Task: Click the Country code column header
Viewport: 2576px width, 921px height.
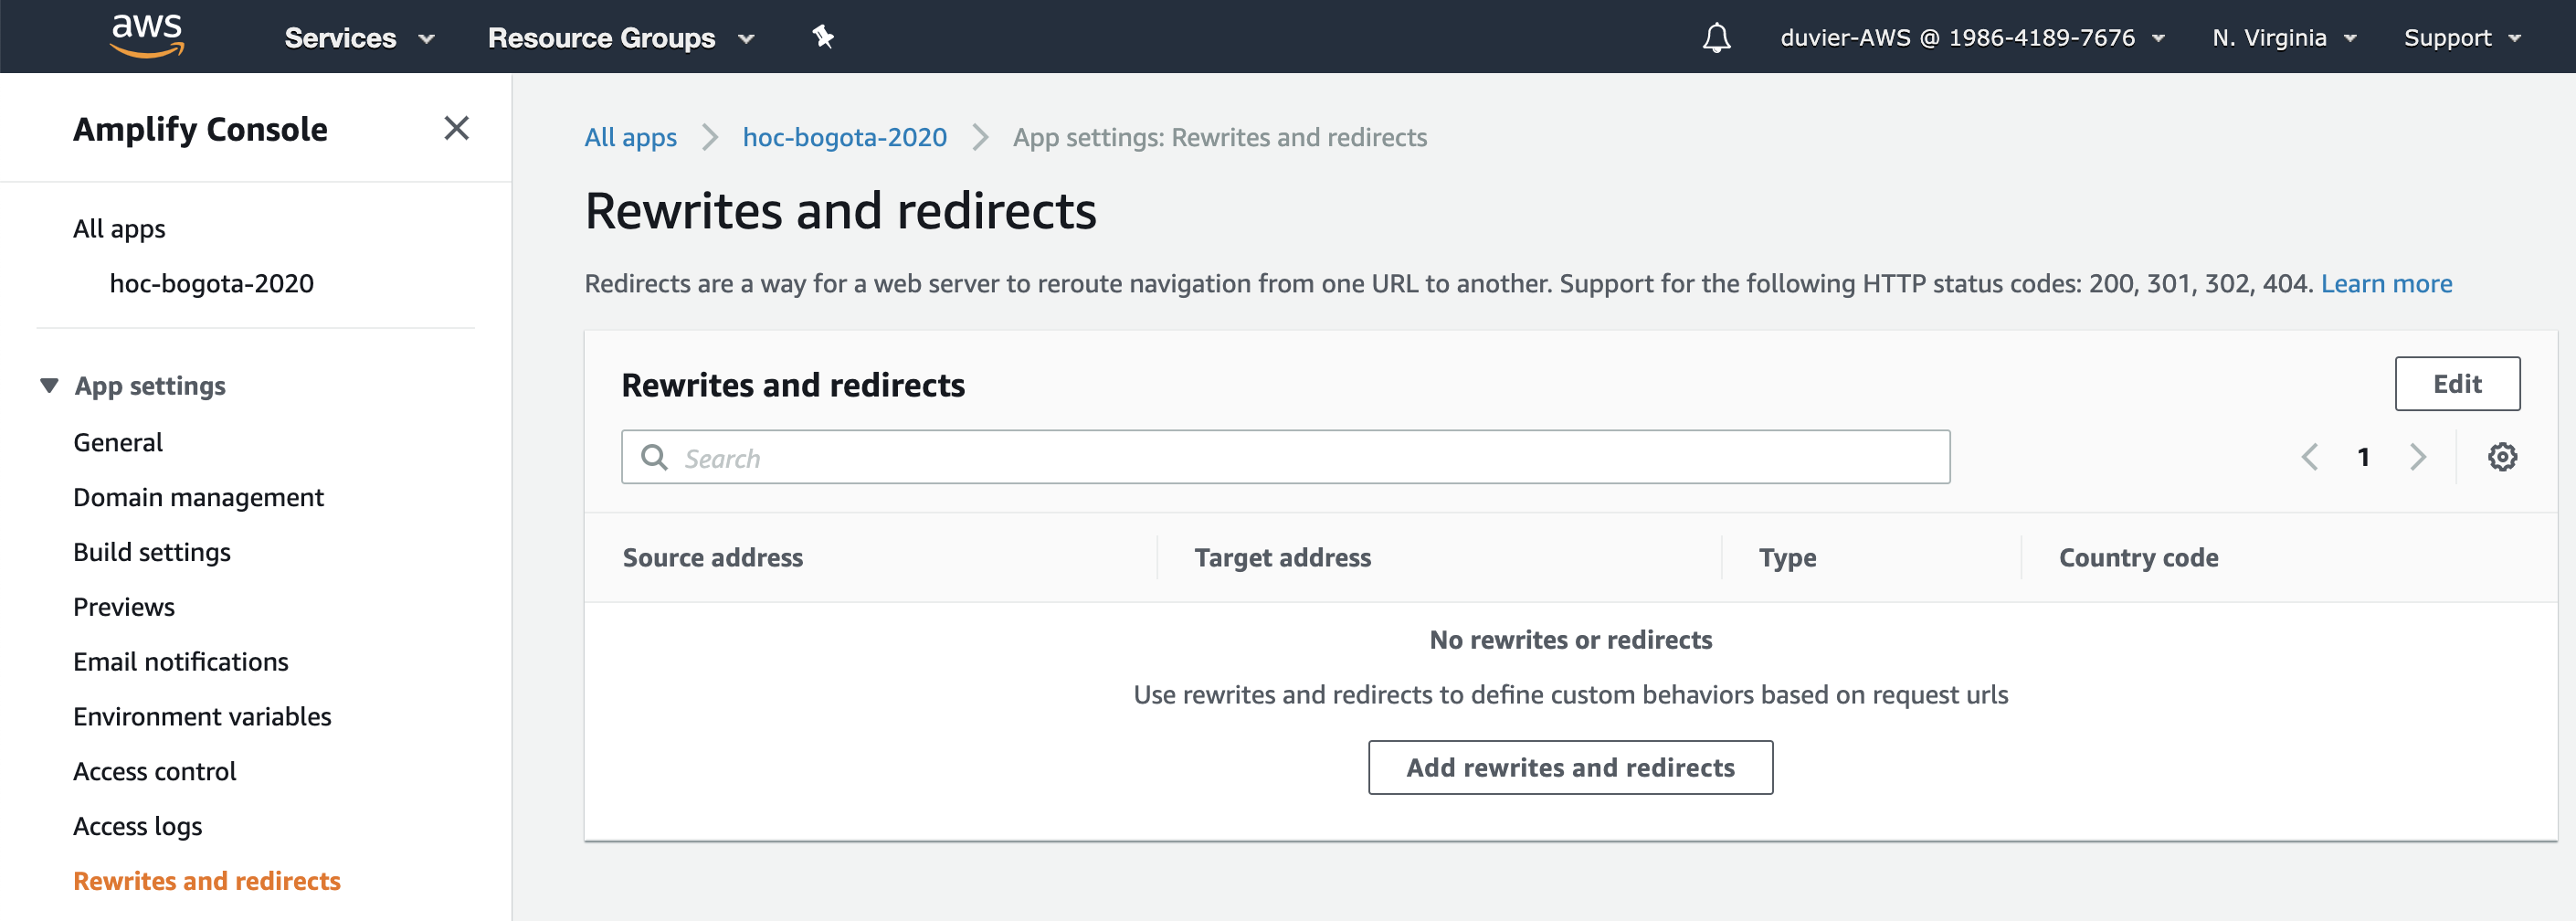Action: [2138, 558]
